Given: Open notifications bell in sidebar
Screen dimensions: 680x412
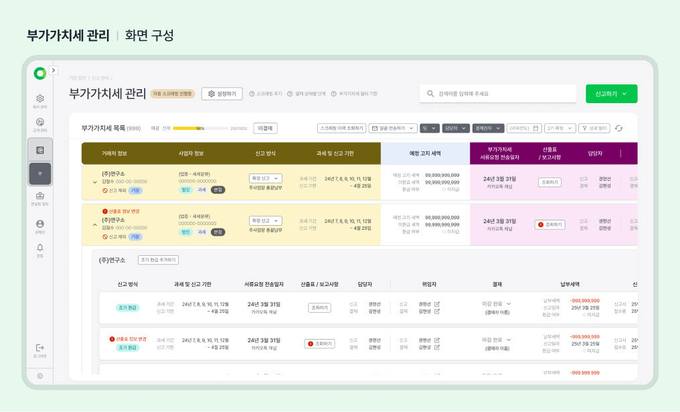Looking at the screenshot, I should (40, 248).
